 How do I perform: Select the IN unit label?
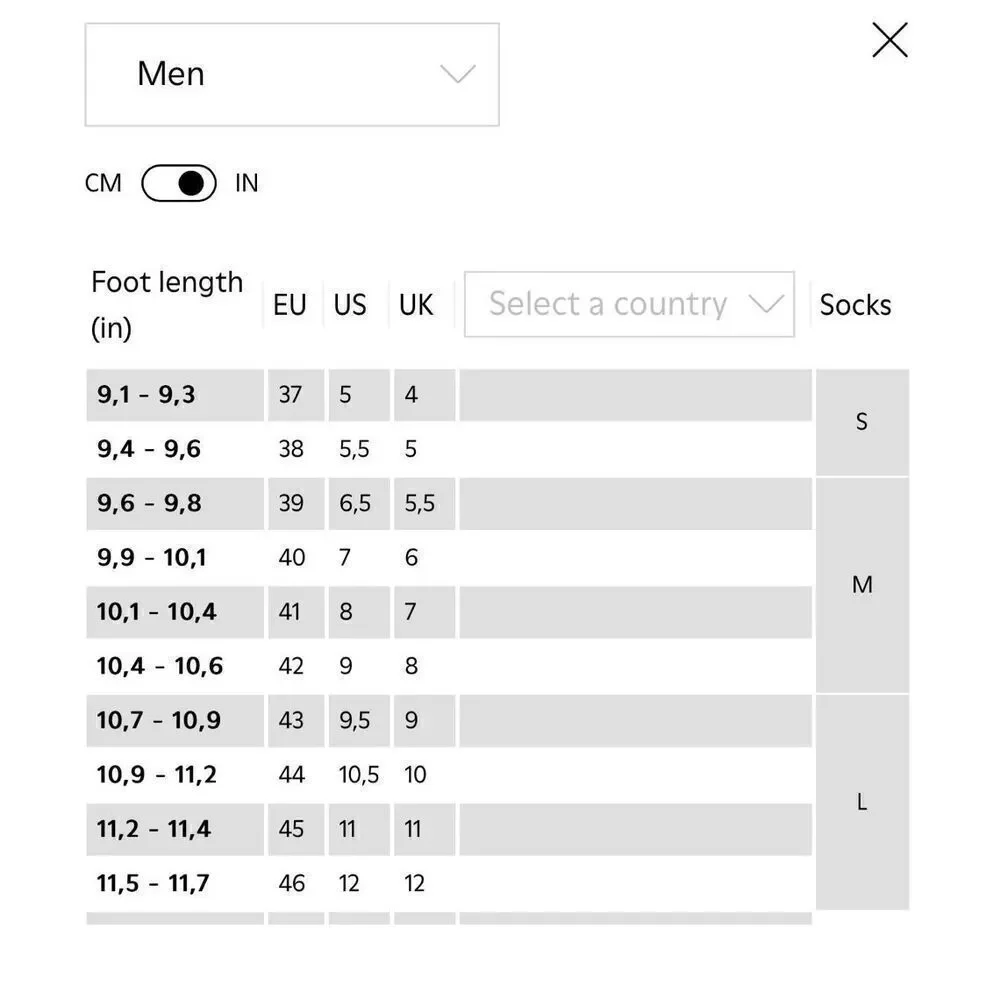247,183
